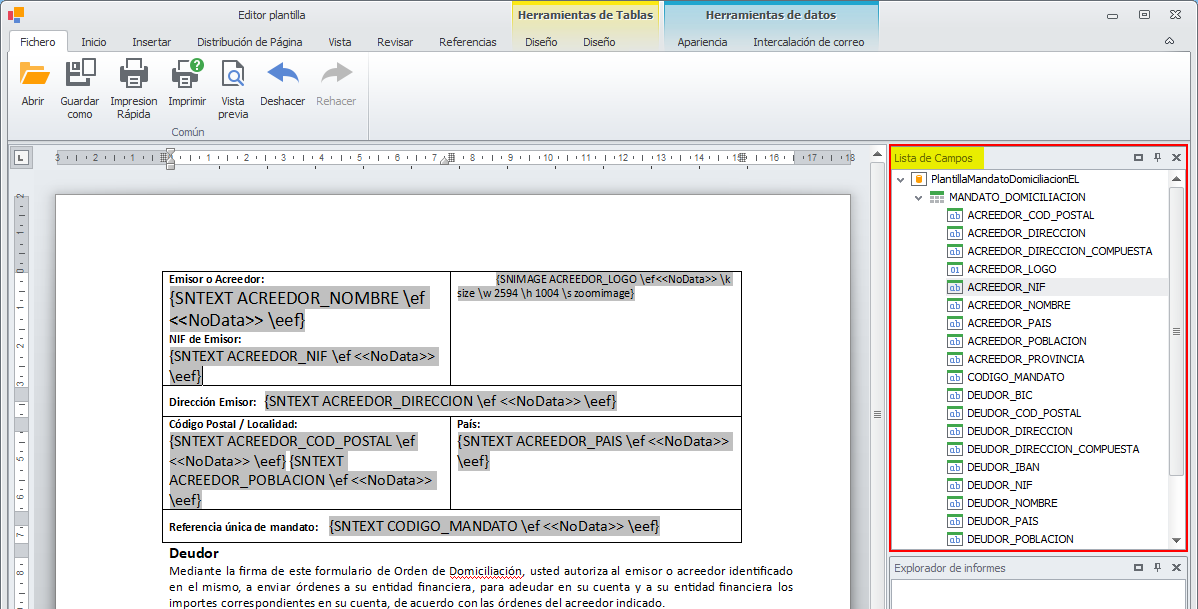Select the ACREEDOR_LOGO field
Image resolution: width=1198 pixels, height=609 pixels.
pos(1011,269)
